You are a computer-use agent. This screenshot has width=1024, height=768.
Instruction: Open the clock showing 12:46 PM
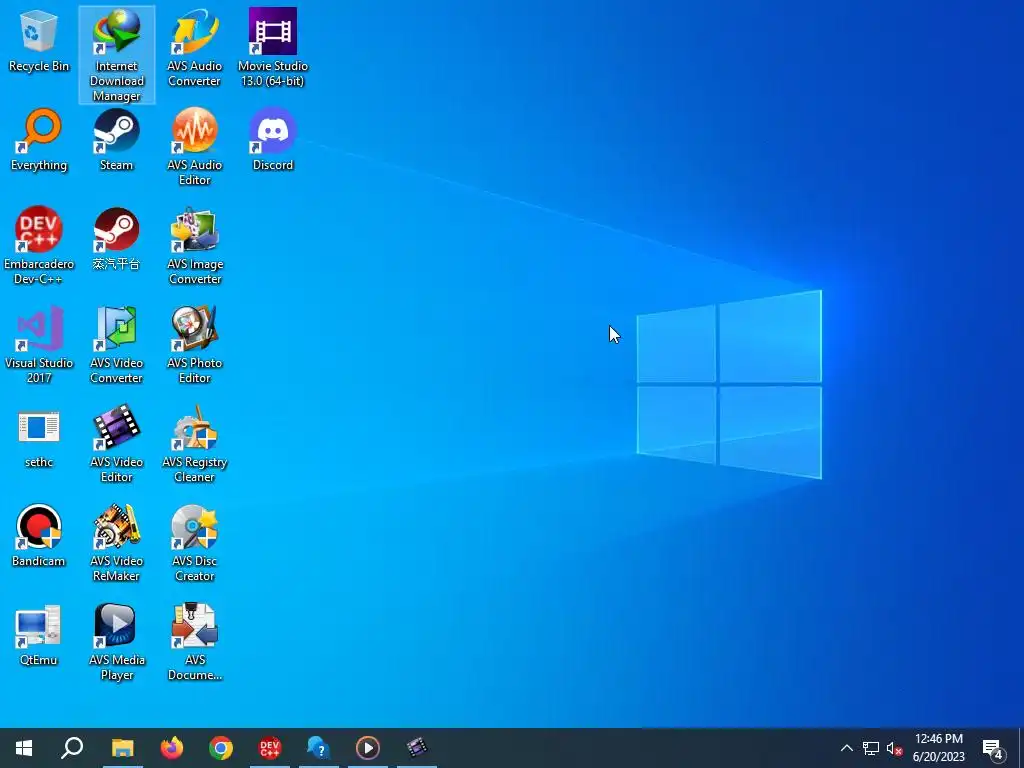[x=938, y=748]
